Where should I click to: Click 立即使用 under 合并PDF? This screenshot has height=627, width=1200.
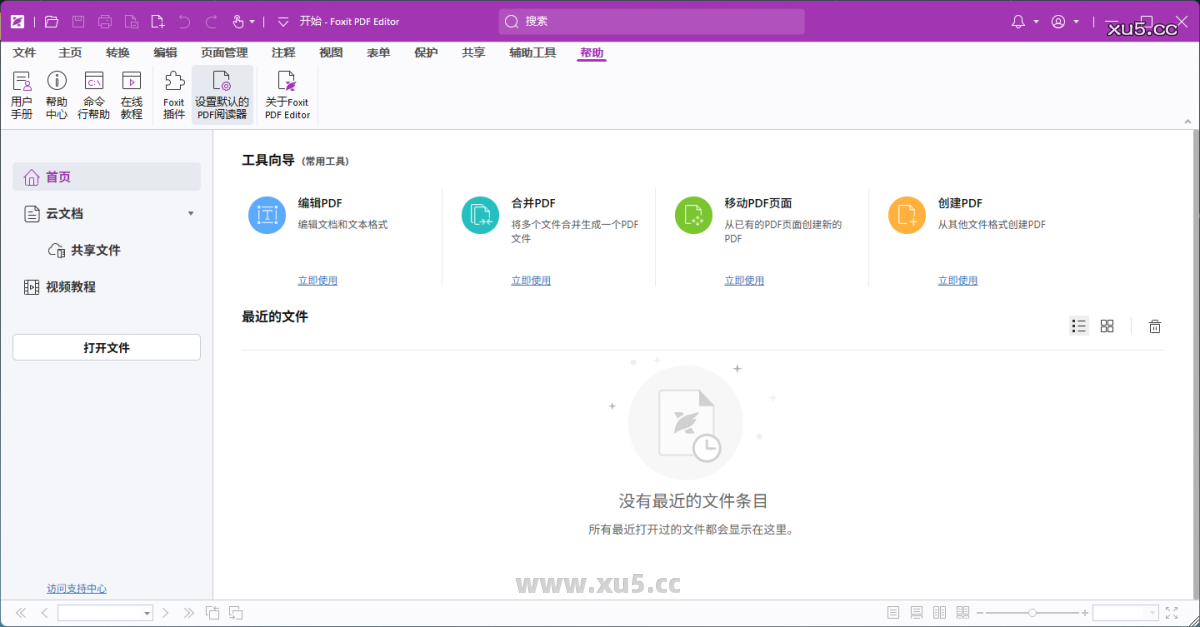(531, 280)
